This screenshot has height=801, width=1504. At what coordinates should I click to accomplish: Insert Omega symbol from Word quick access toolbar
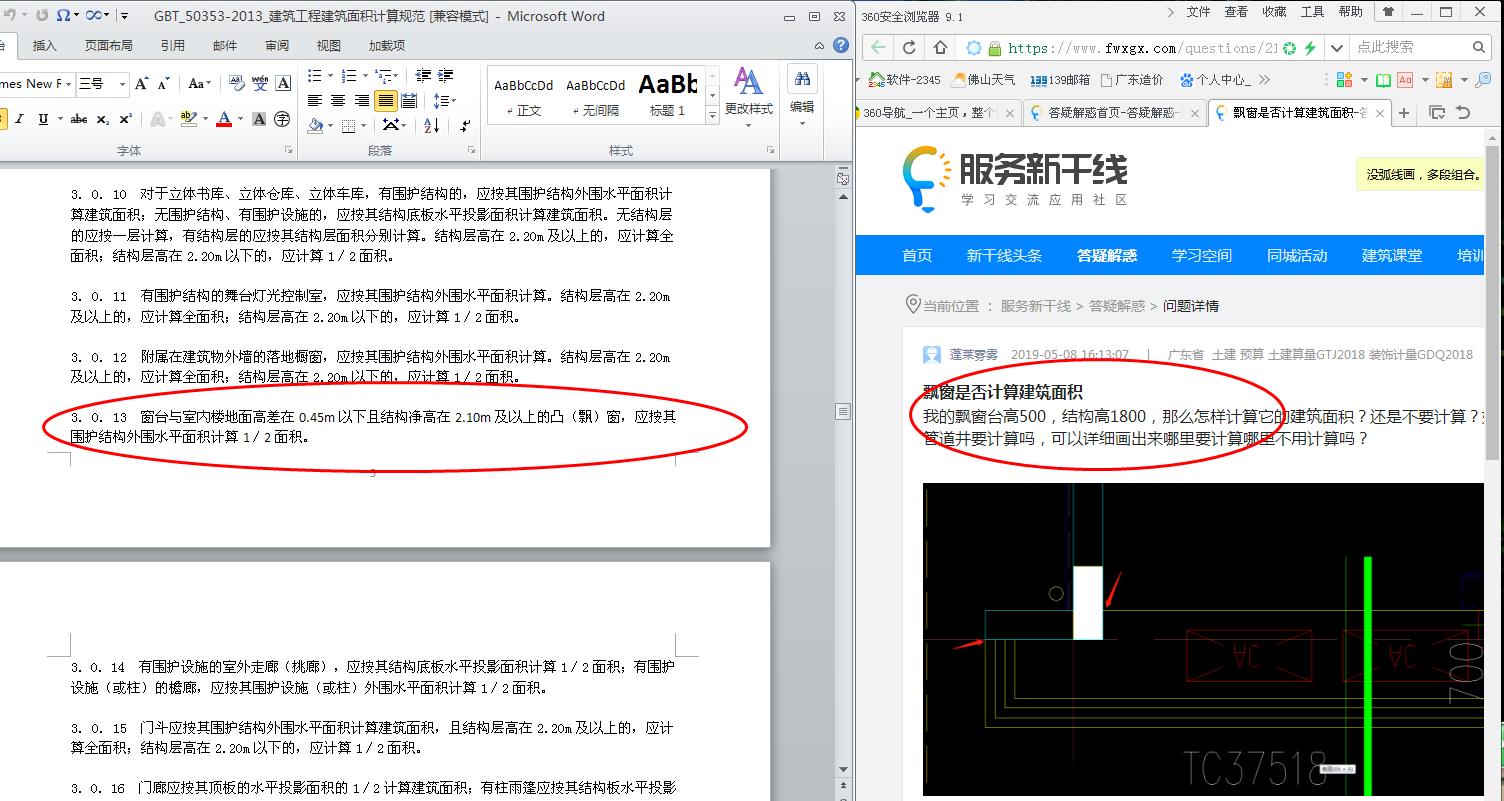pyautogui.click(x=64, y=15)
